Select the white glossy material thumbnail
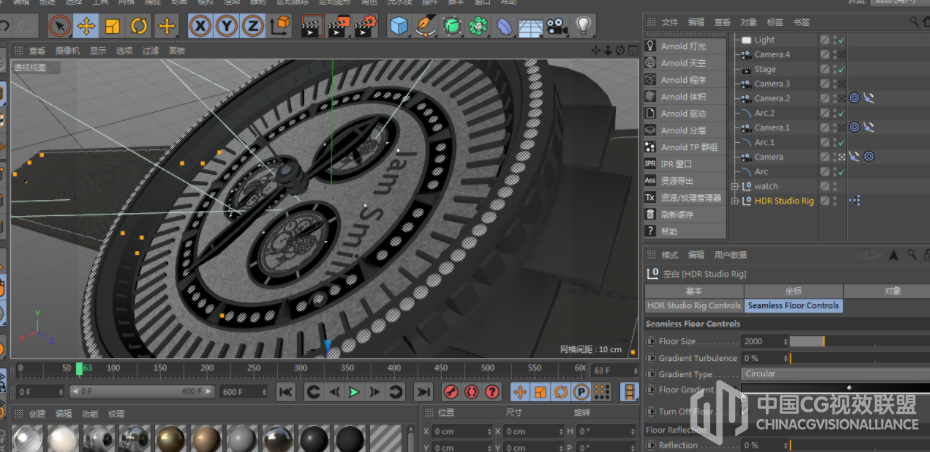Viewport: 930px width, 452px height. tap(63, 438)
